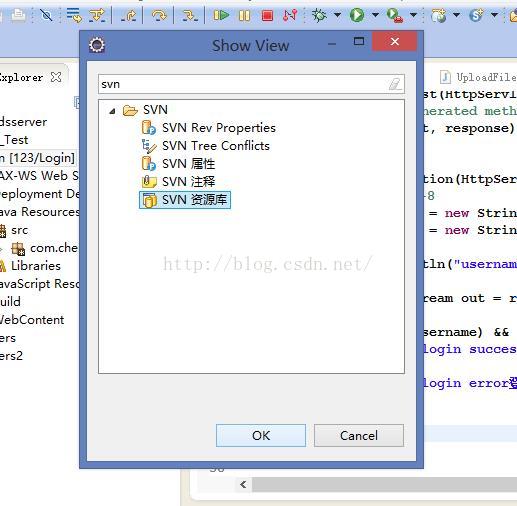The height and width of the screenshot is (506, 517).
Task: Select Java Resources in Explorer
Action: (40, 212)
